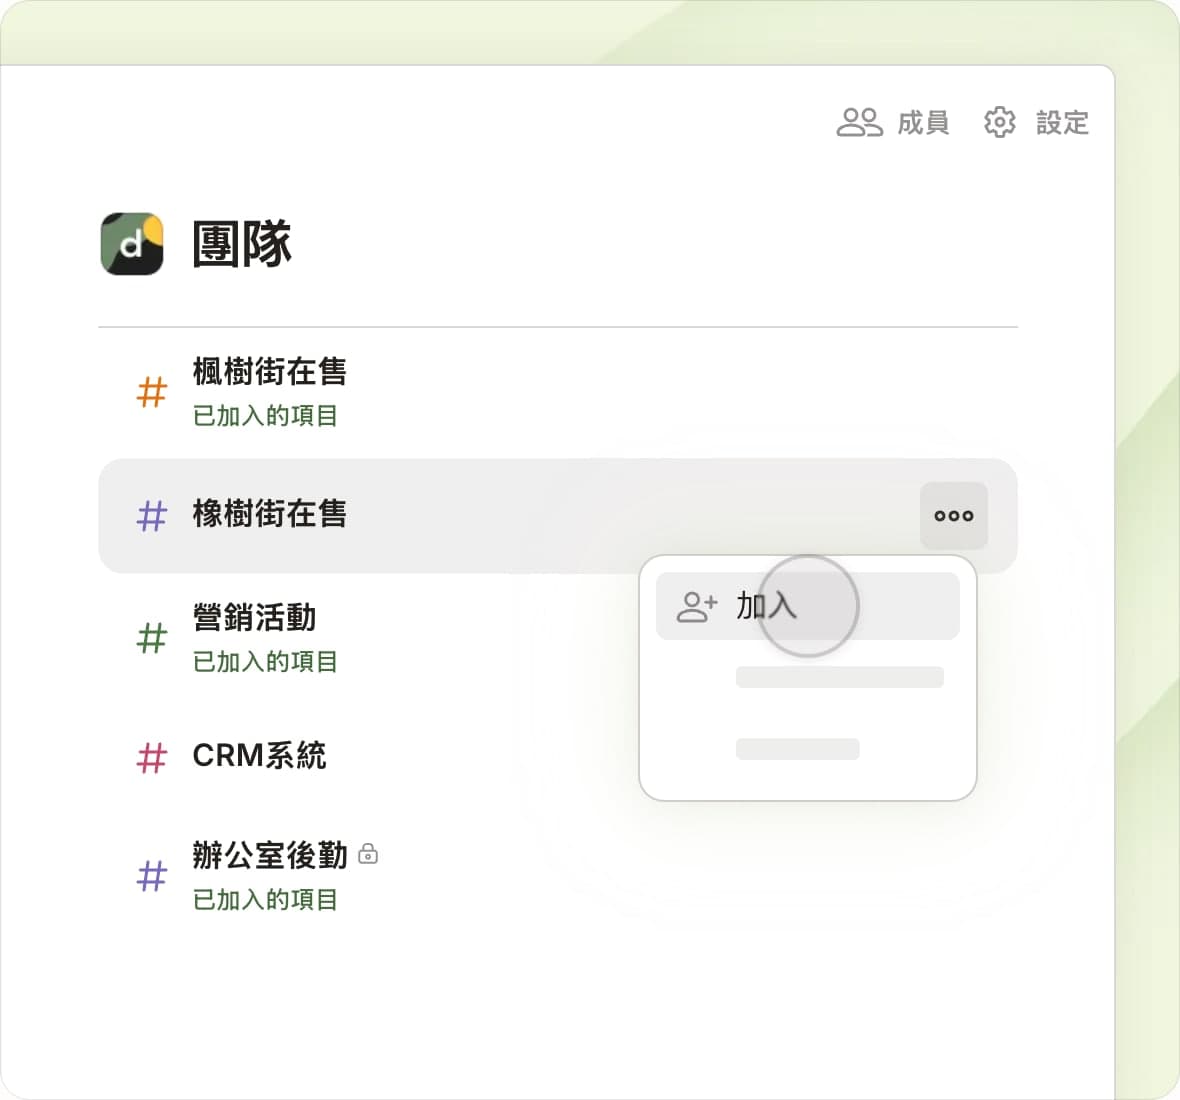Open the 楓樹街在售 project
Viewport: 1180px width, 1100px height.
[269, 372]
